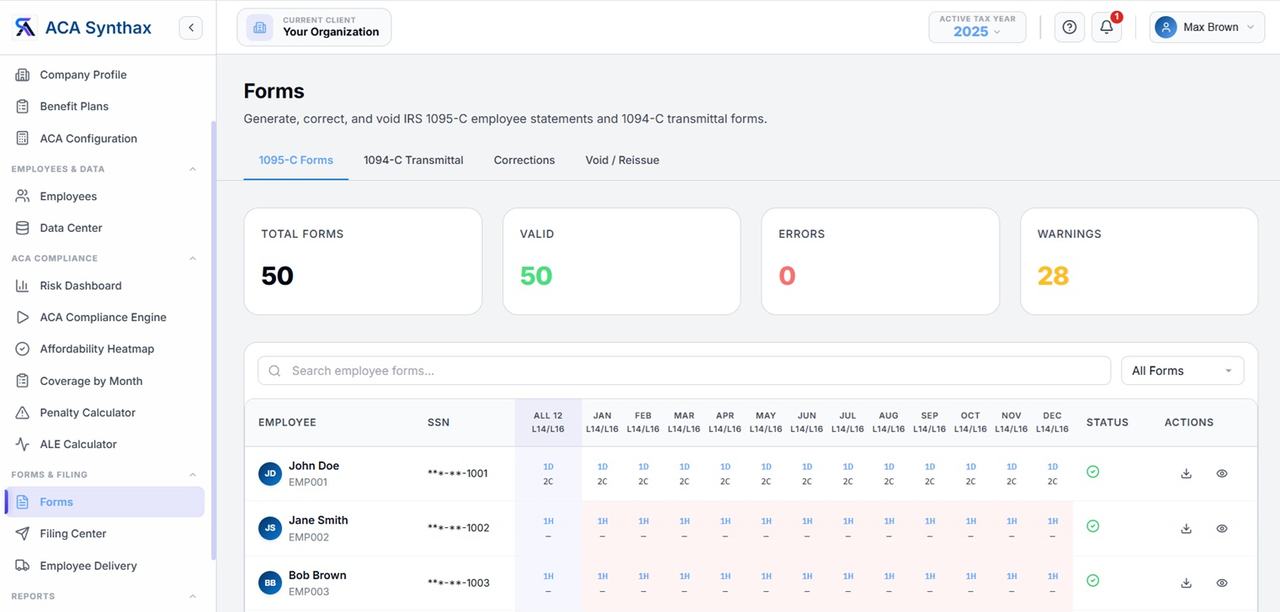Download Bob Brown's 1095-C form
This screenshot has width=1280, height=612.
[x=1186, y=583]
